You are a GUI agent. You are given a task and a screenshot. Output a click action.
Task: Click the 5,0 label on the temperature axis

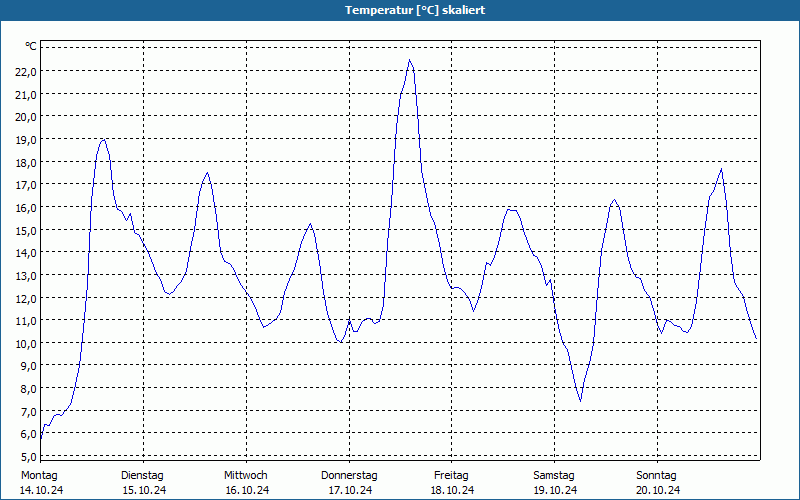click(x=26, y=457)
